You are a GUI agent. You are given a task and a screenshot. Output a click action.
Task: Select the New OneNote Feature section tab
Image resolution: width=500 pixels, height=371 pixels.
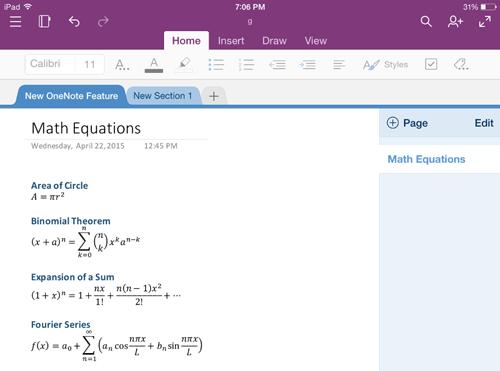coord(71,96)
